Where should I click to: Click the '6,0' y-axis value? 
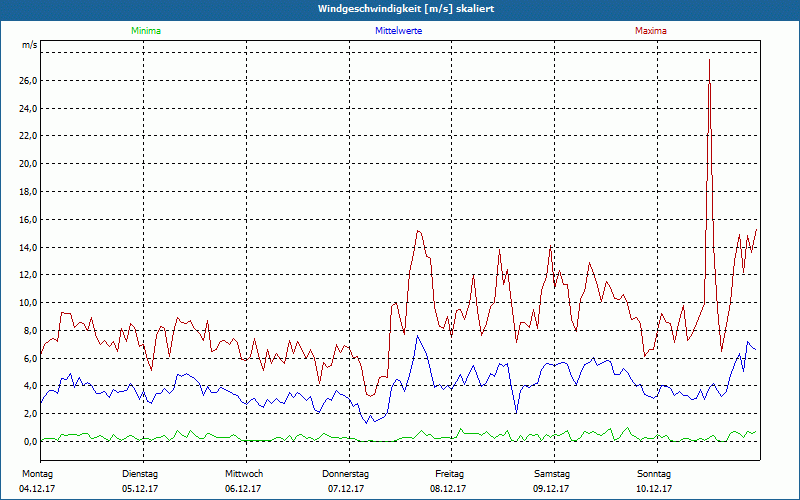click(29, 359)
